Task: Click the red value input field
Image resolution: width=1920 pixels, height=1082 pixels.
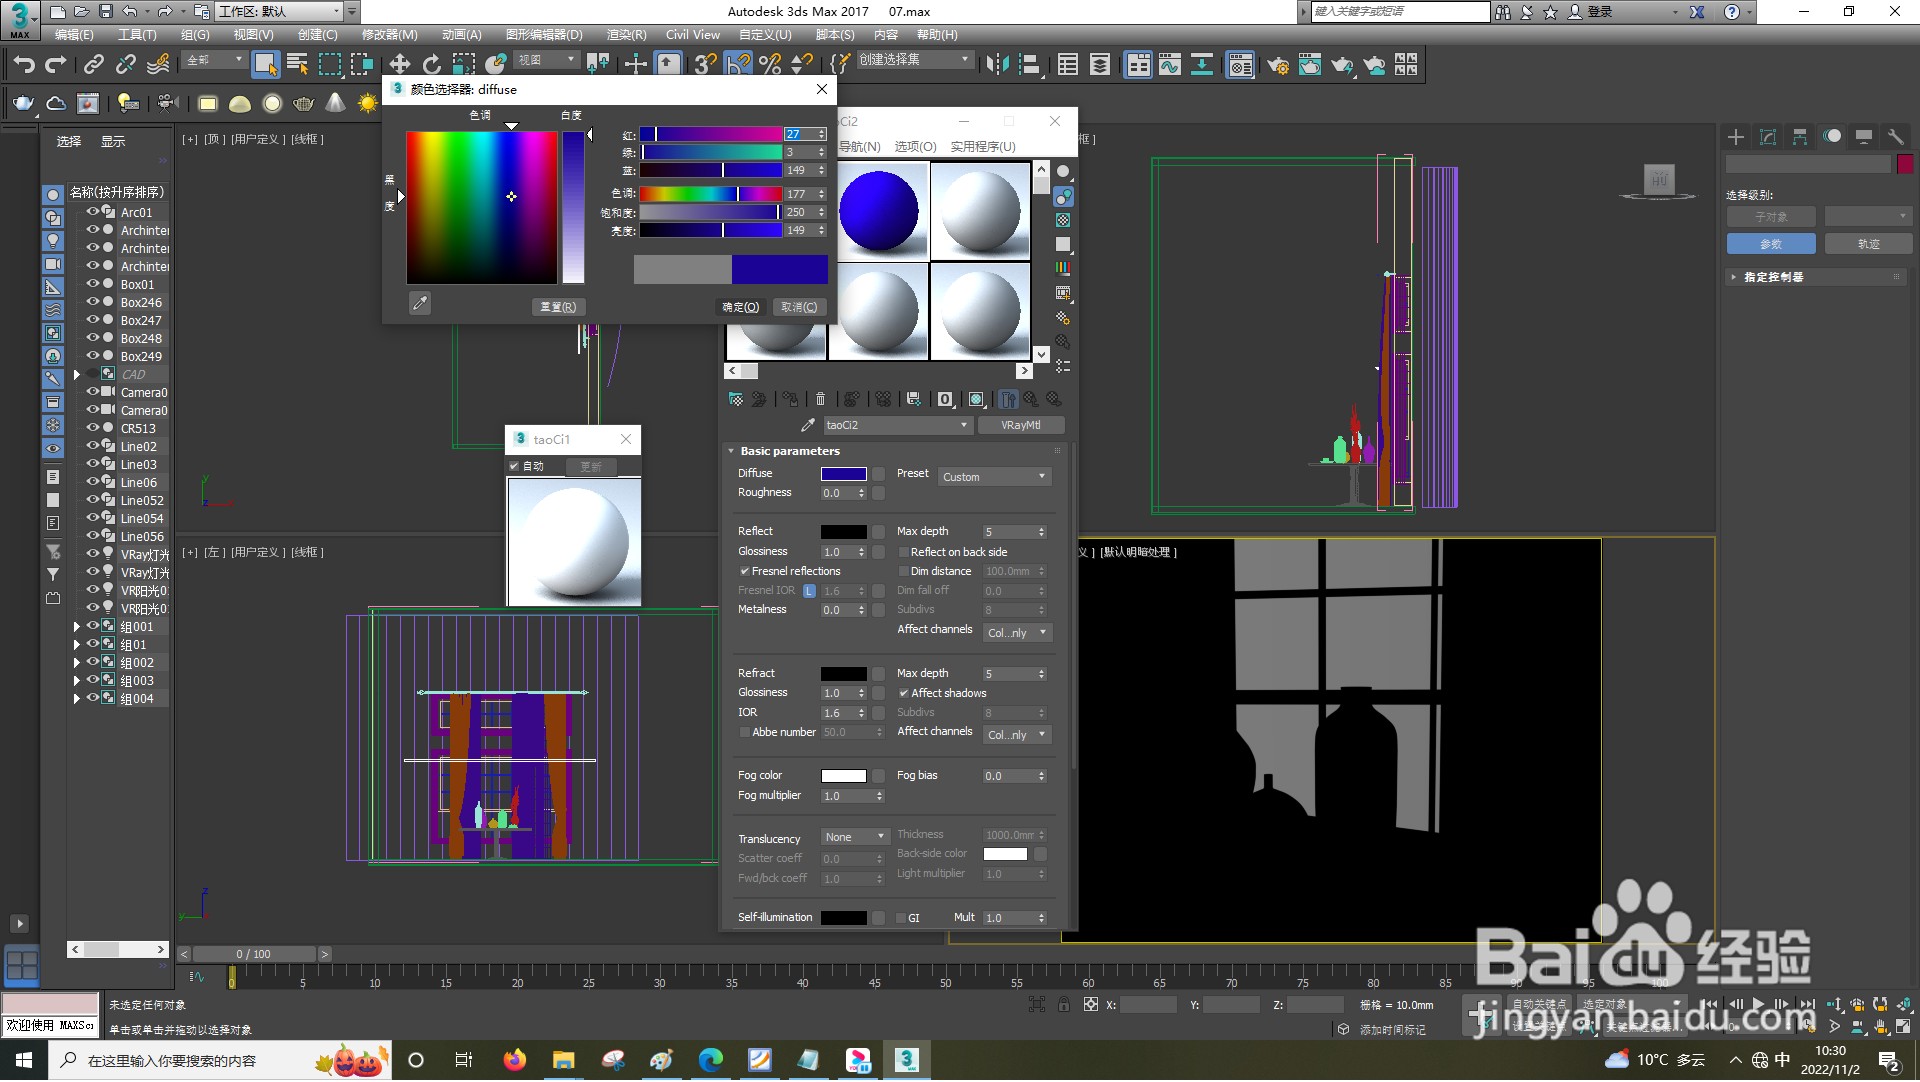Action: point(799,134)
